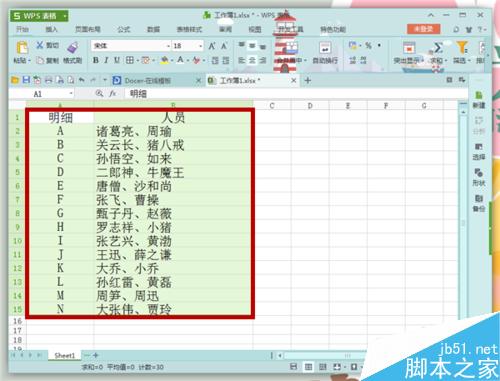Click the orange not-logged-in button
The height and width of the screenshot is (381, 500).
coord(423,29)
